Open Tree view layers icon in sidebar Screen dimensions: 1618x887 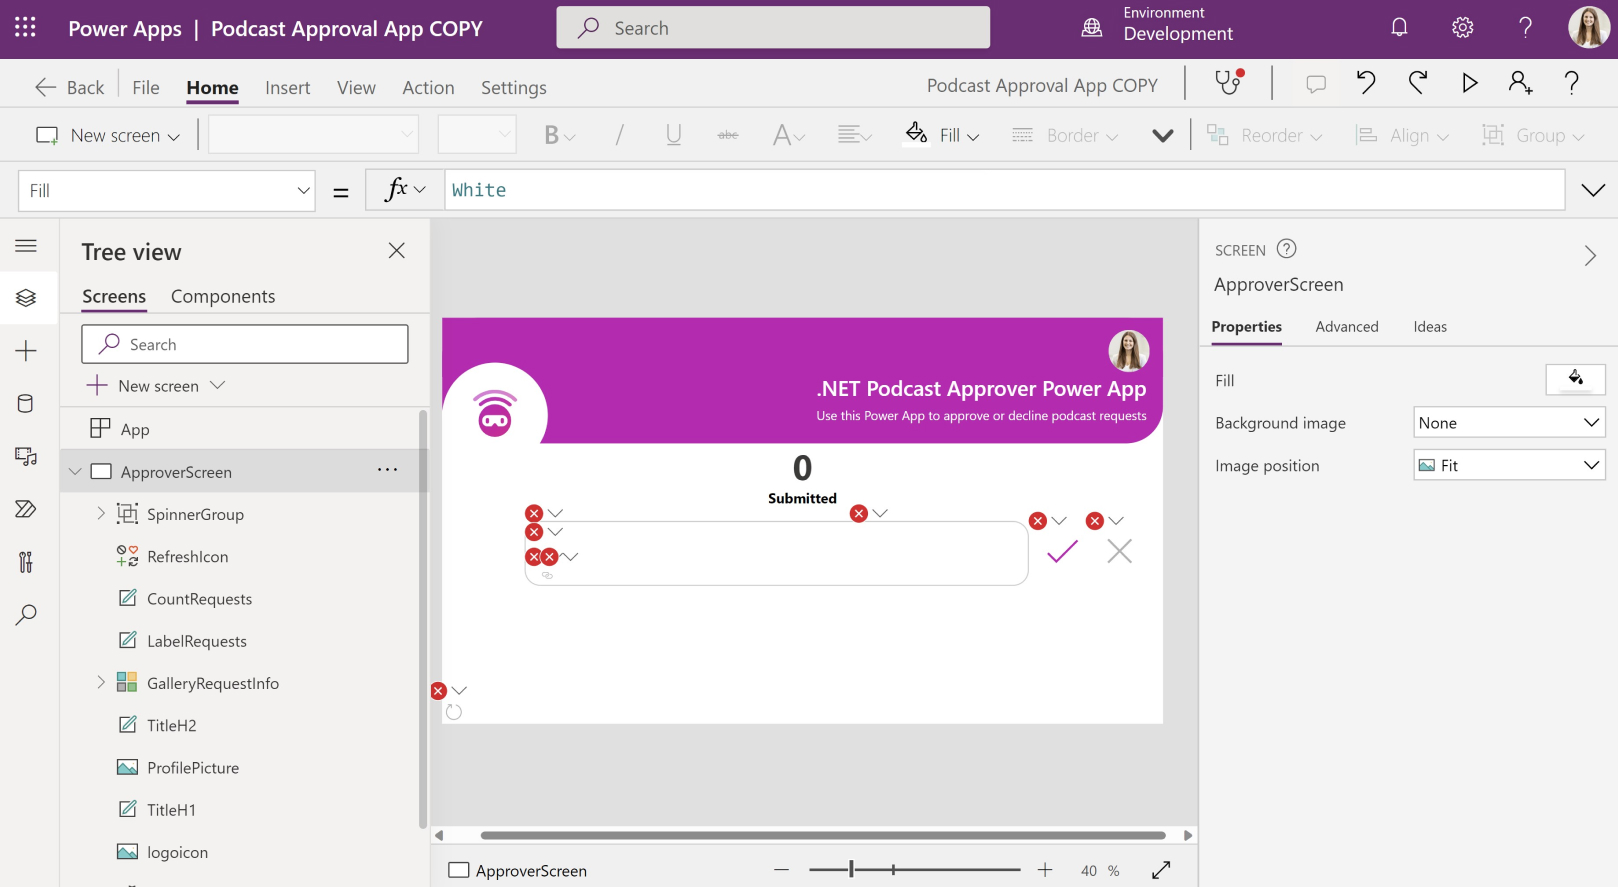pyautogui.click(x=26, y=298)
